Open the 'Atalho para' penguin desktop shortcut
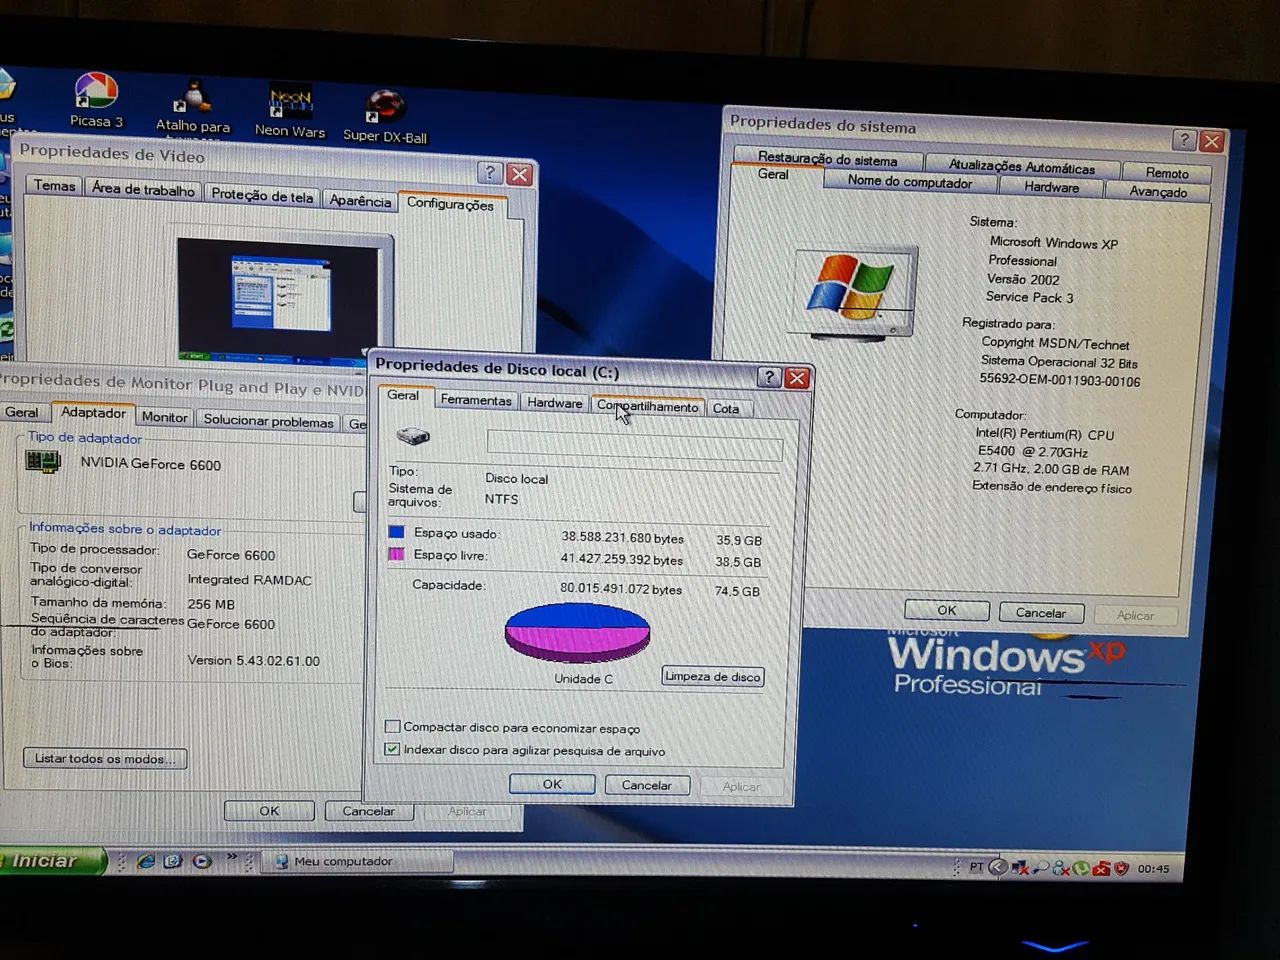Viewport: 1280px width, 960px height. tap(192, 106)
